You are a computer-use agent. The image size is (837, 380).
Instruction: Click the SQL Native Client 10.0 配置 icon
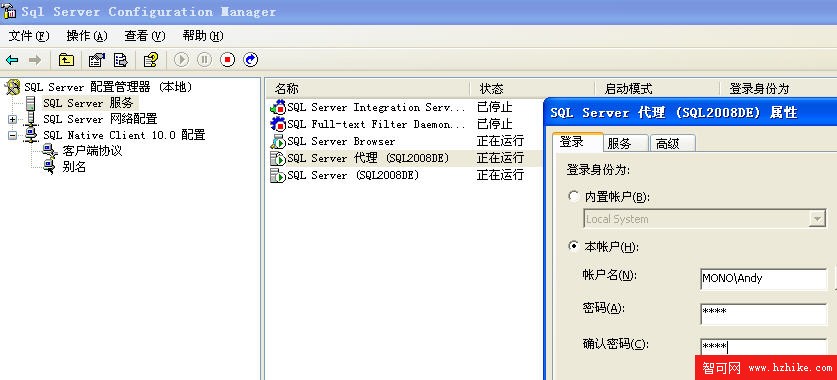tap(31, 135)
